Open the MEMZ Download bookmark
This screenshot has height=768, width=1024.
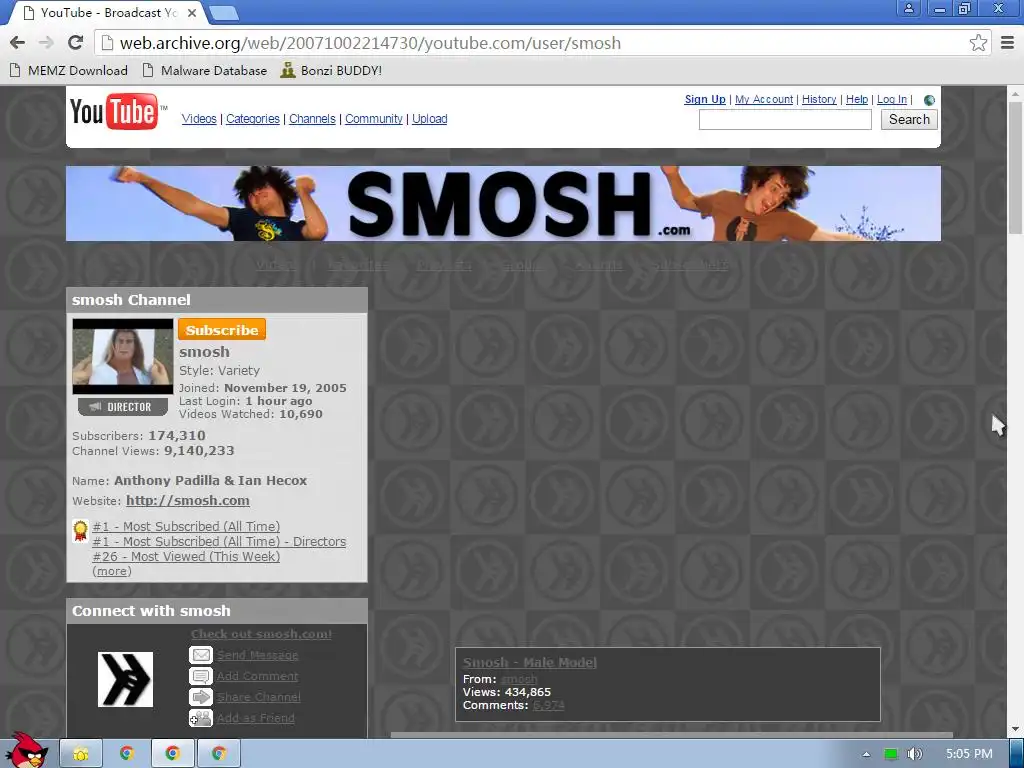(69, 71)
